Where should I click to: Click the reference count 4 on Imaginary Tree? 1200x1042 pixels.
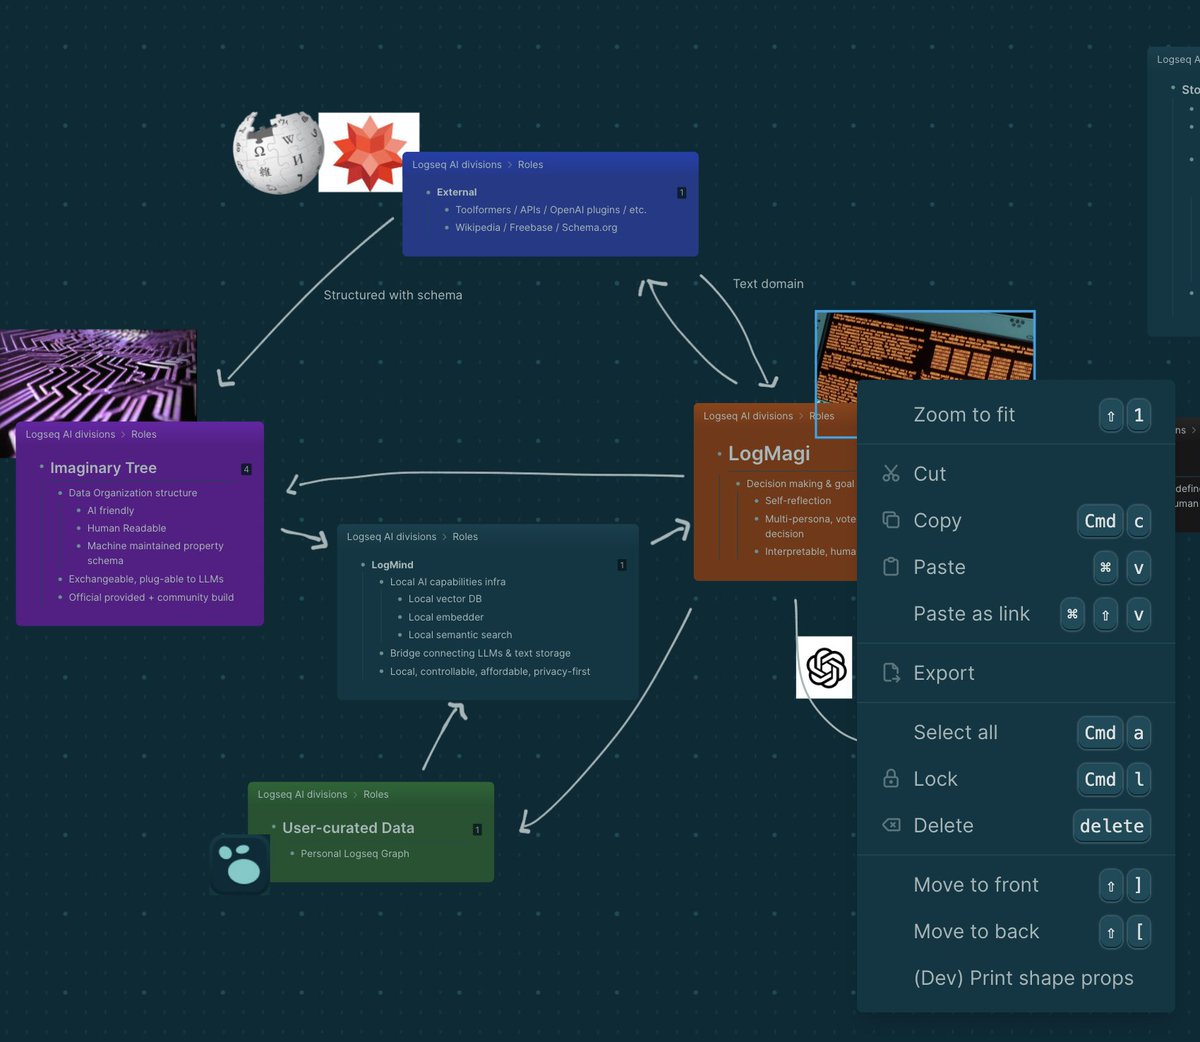click(246, 470)
